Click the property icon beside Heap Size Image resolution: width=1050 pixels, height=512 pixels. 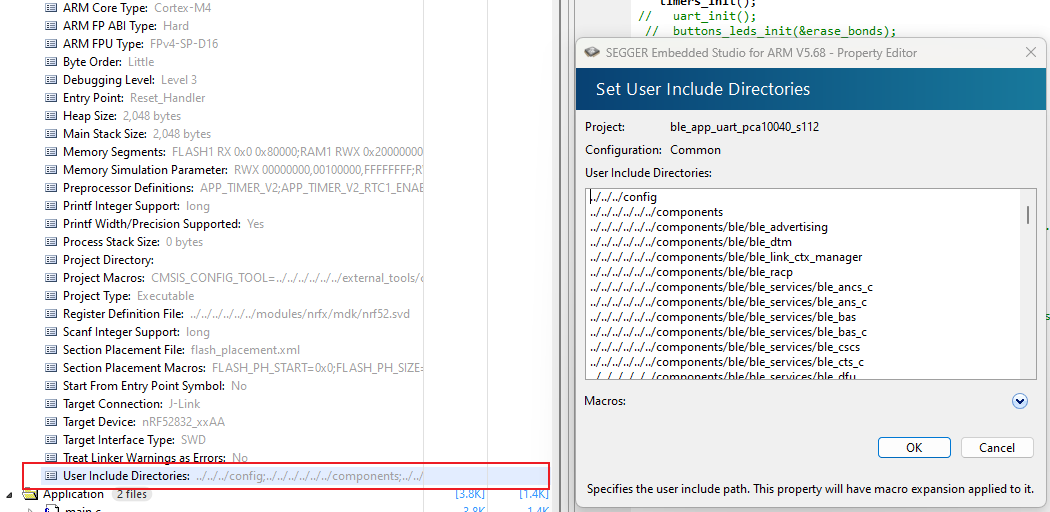(x=50, y=116)
